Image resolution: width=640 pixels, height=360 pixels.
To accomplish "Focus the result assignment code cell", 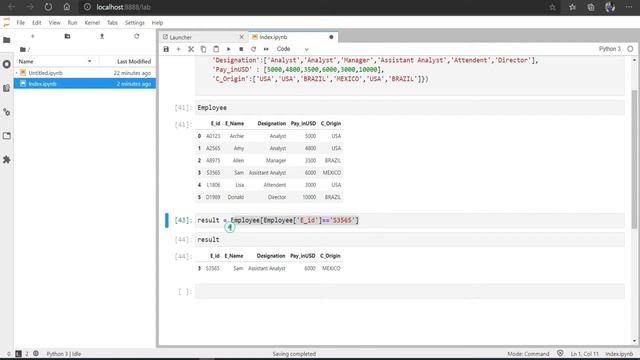I will point(410,220).
